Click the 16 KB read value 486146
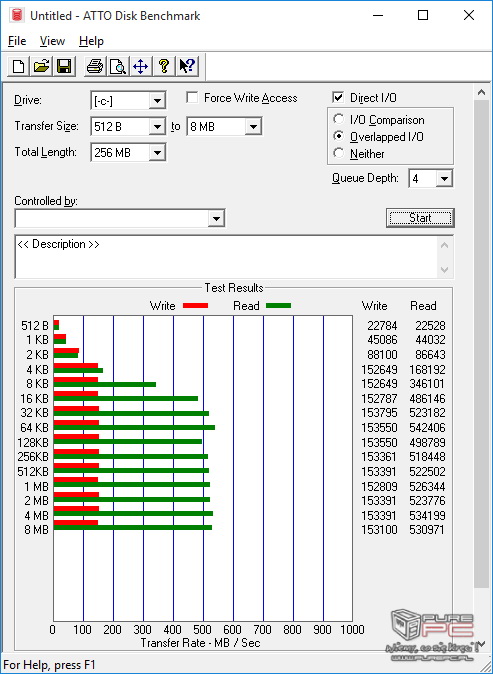Screen dimensions: 493x674 point(427,398)
